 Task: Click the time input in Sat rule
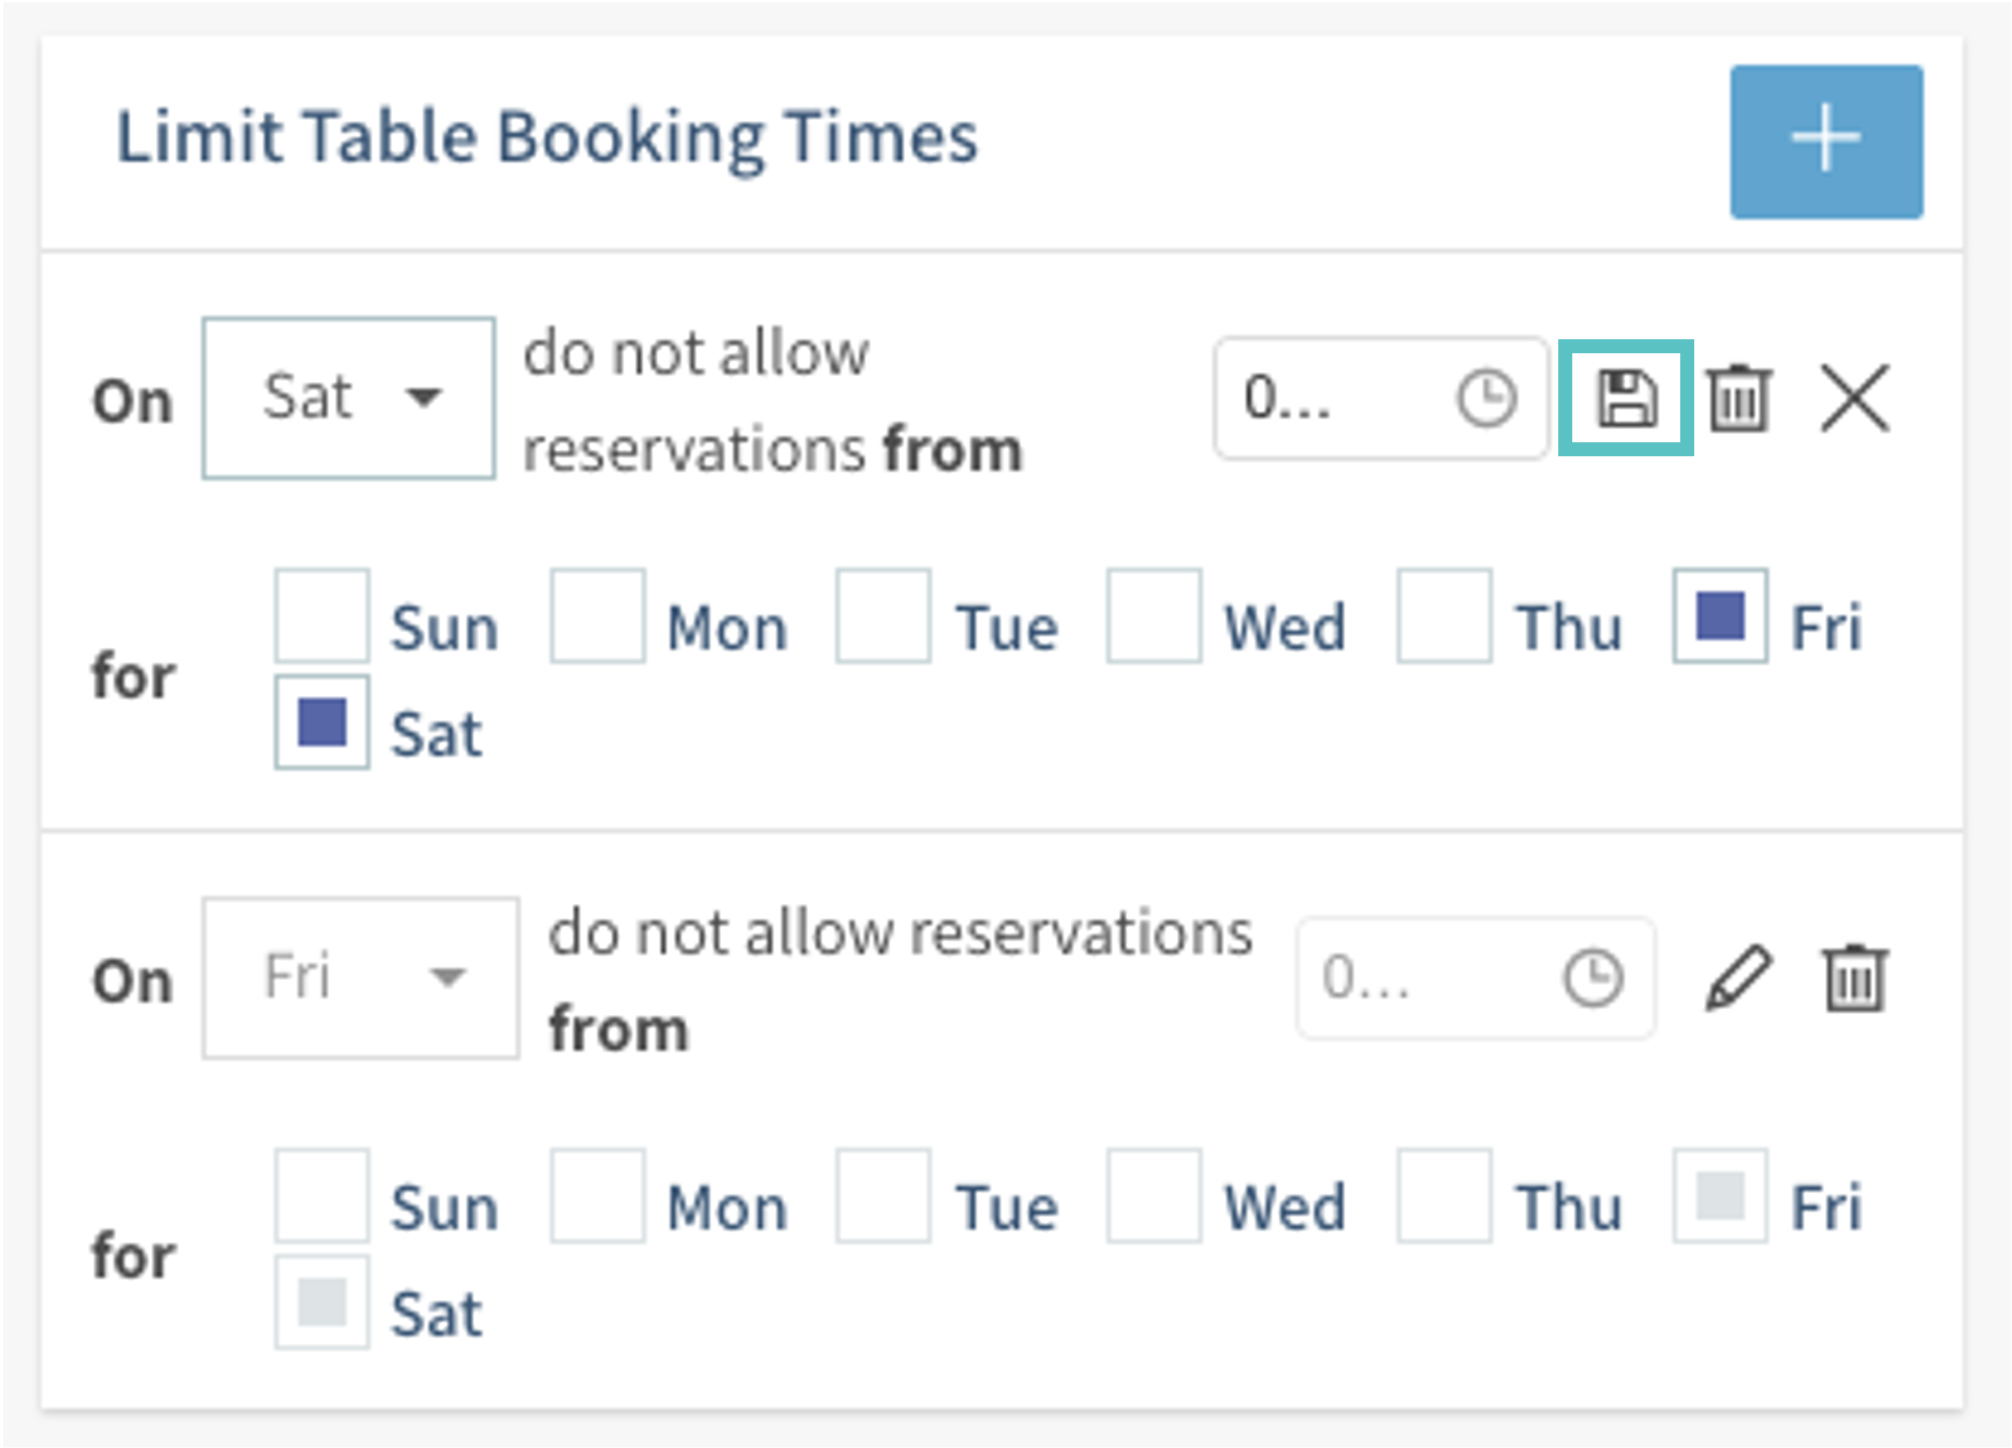(x=1330, y=398)
